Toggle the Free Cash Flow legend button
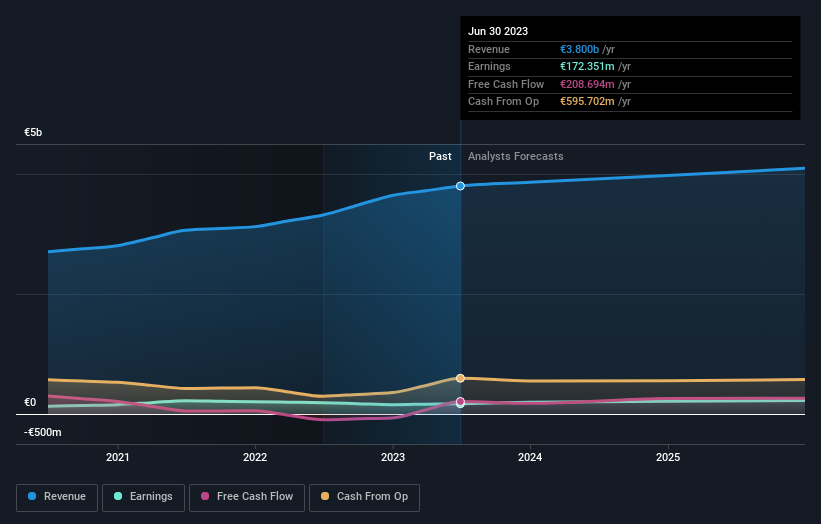 (247, 497)
